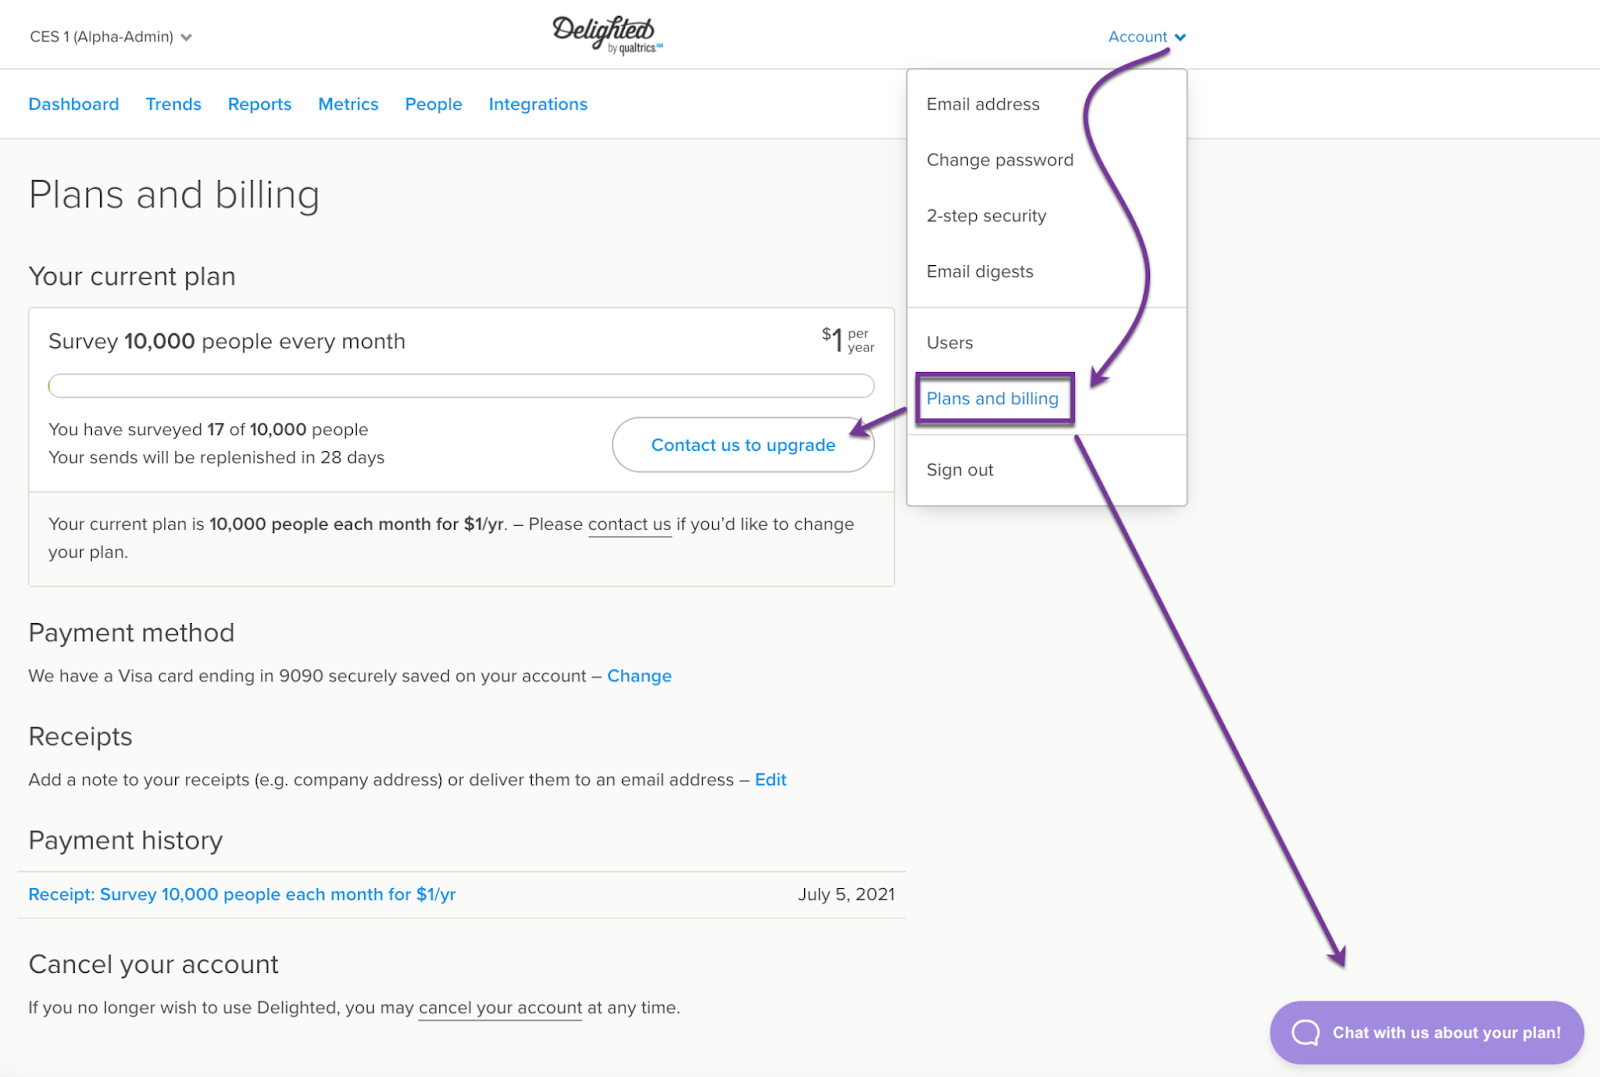Click the Payment history heading
This screenshot has height=1077, width=1600.
tap(126, 841)
